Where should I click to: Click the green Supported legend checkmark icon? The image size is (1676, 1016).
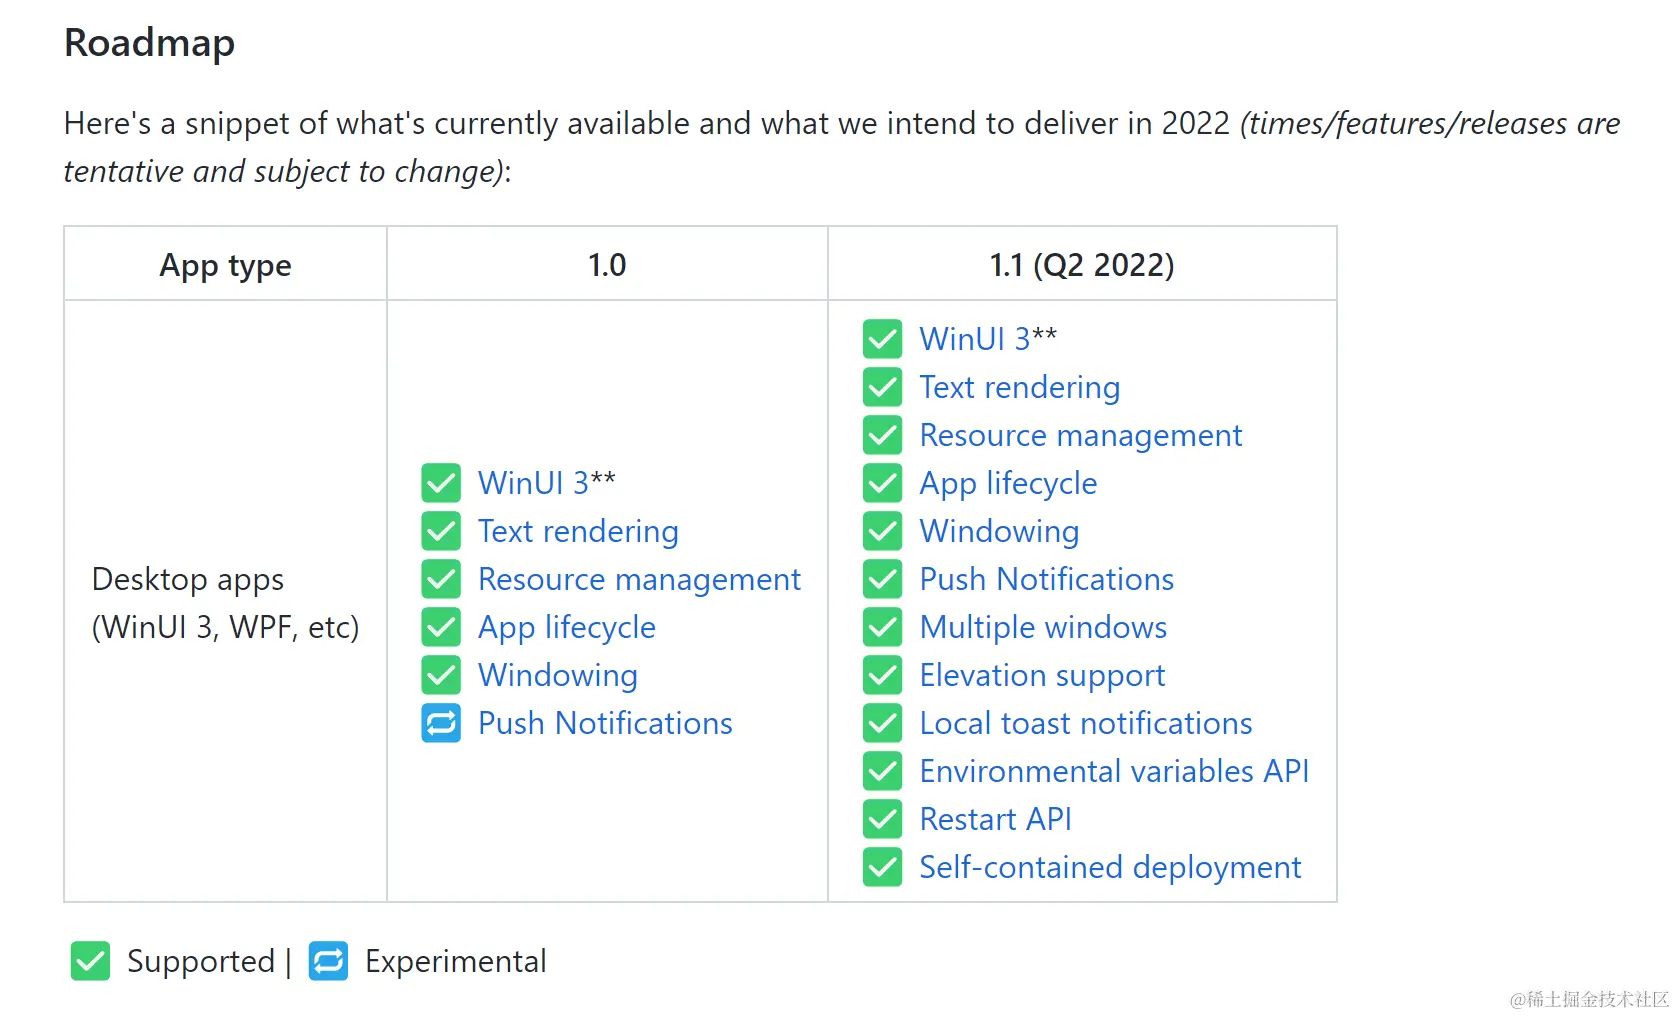[90, 961]
